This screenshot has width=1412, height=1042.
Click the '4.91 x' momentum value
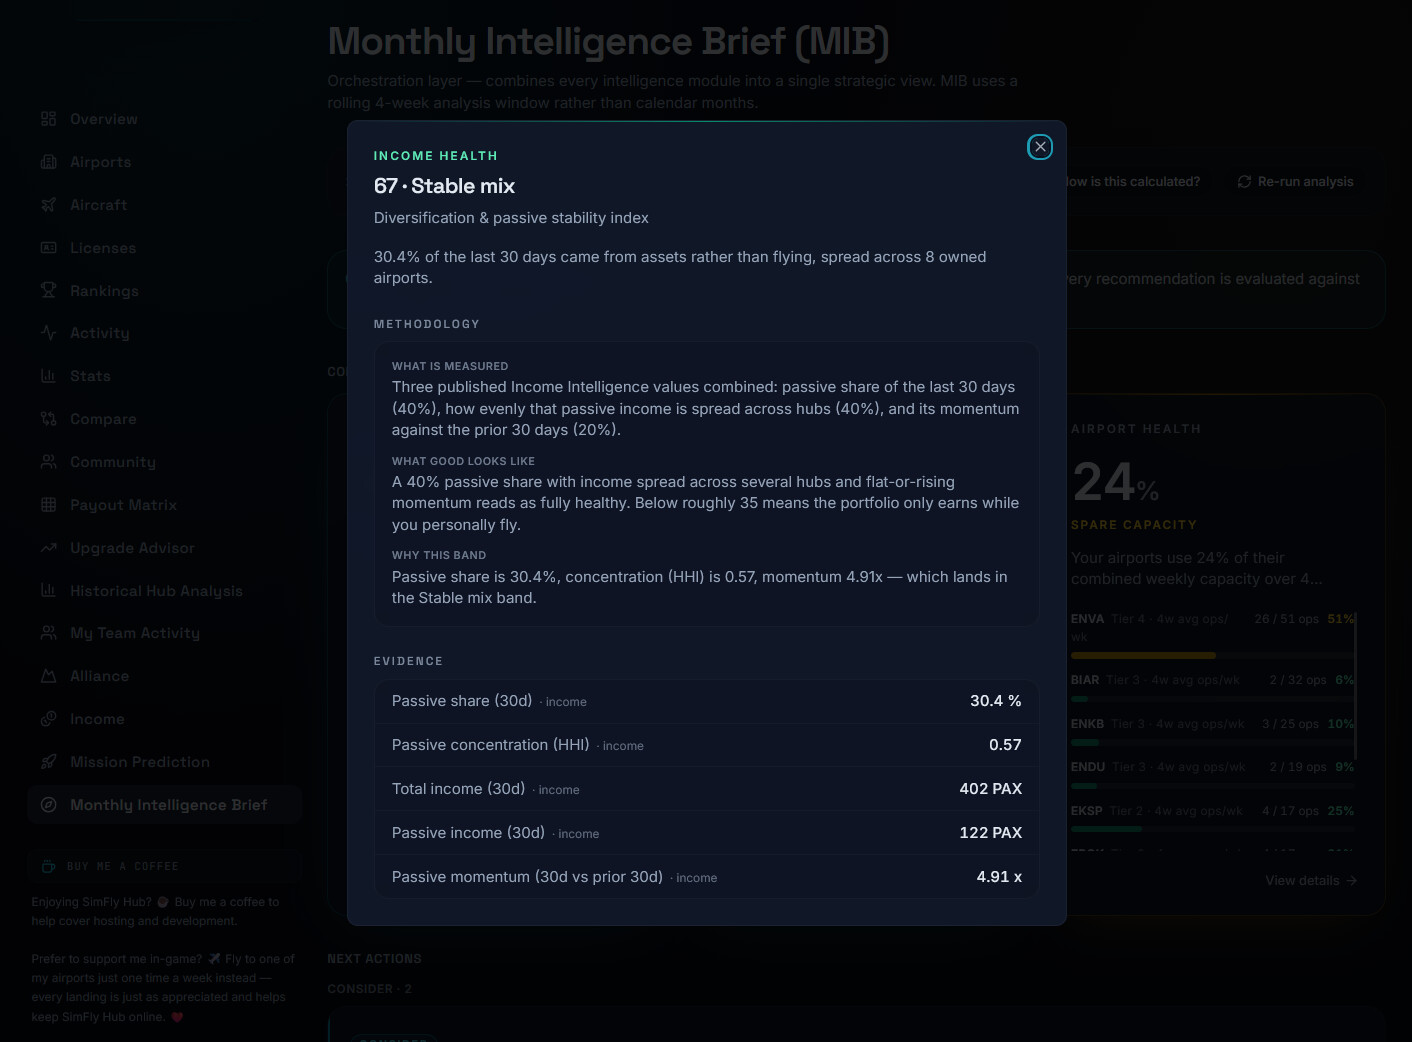tap(999, 877)
